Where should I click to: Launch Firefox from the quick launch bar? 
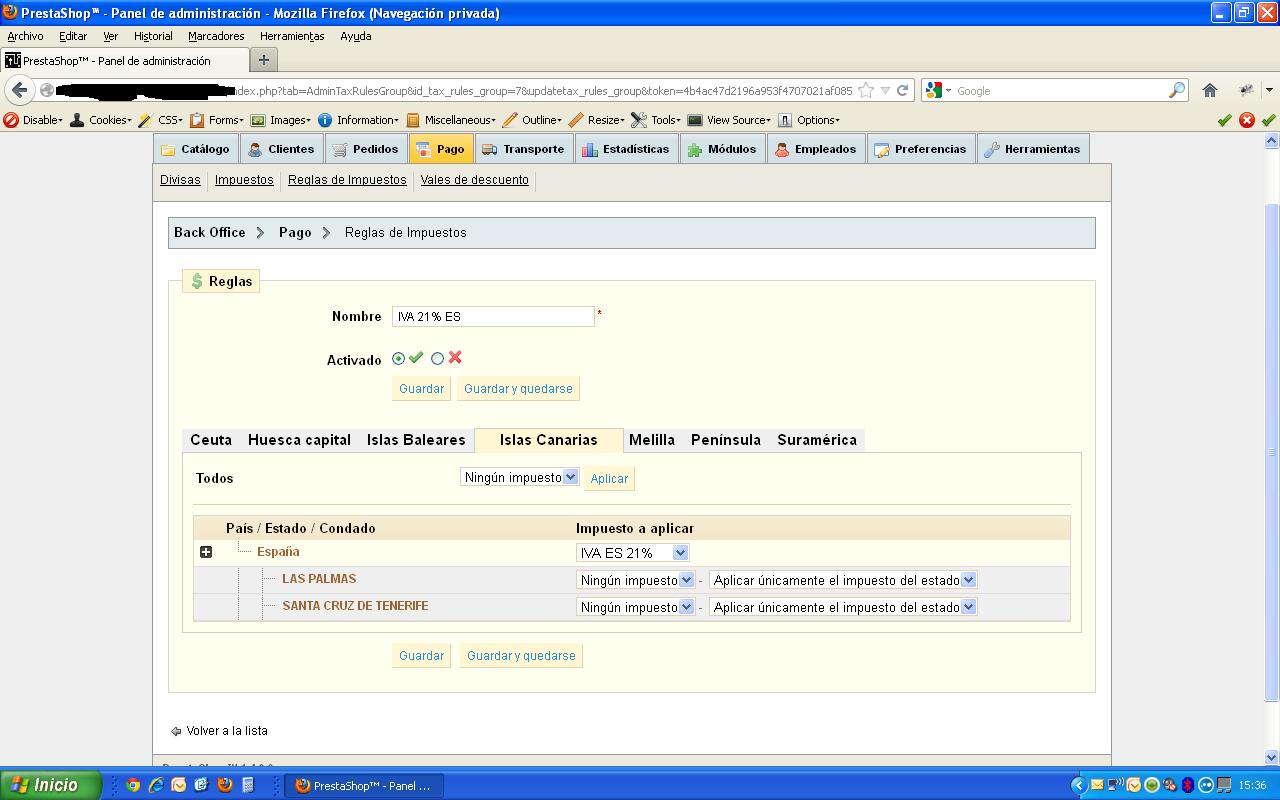(224, 785)
